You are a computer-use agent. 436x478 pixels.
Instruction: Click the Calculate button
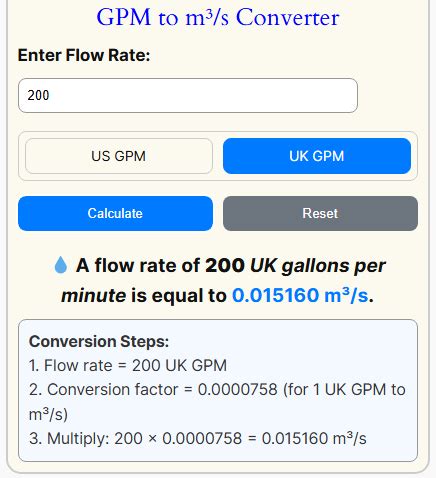115,213
